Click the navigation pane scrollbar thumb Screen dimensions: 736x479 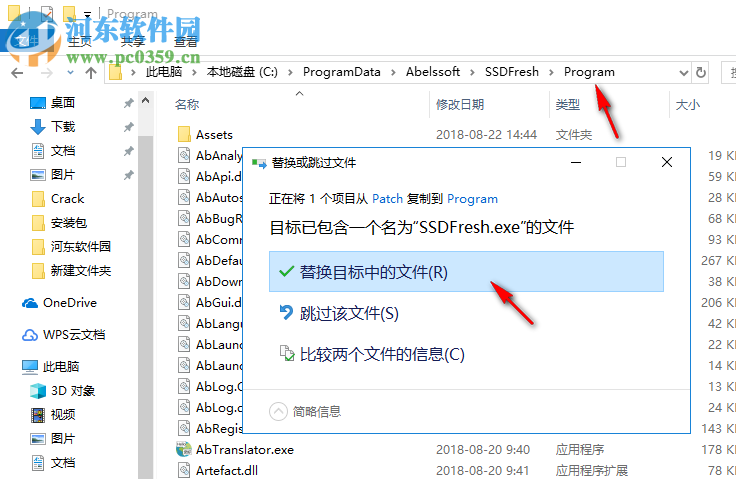(x=146, y=308)
